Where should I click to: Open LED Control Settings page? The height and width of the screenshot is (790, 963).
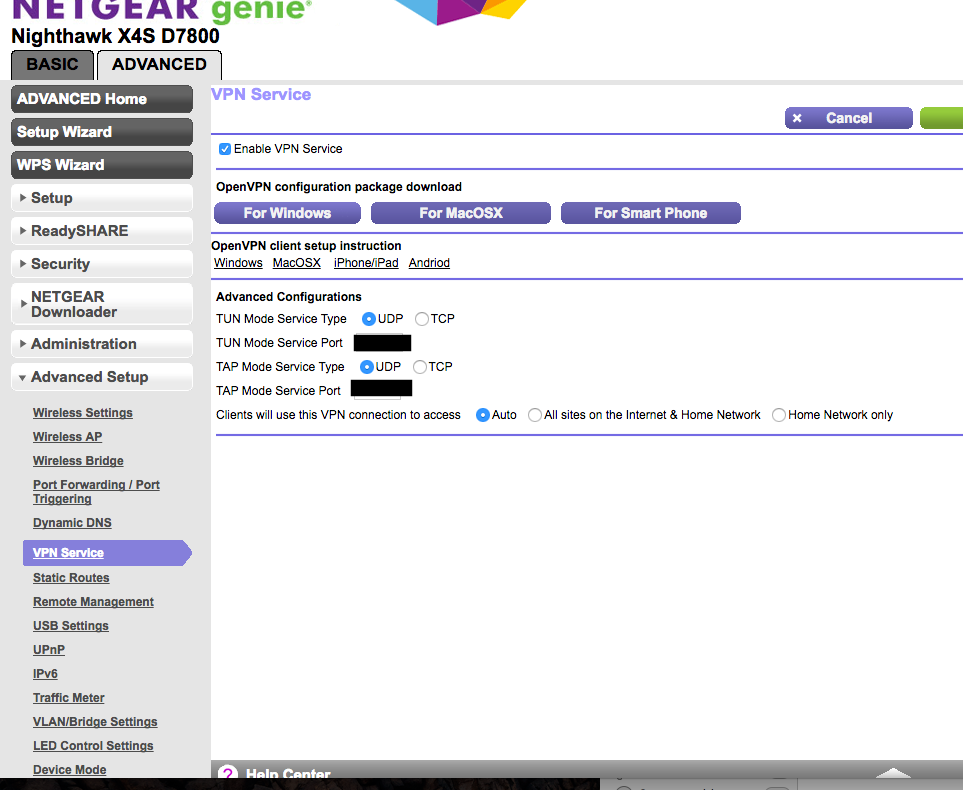pyautogui.click(x=93, y=746)
